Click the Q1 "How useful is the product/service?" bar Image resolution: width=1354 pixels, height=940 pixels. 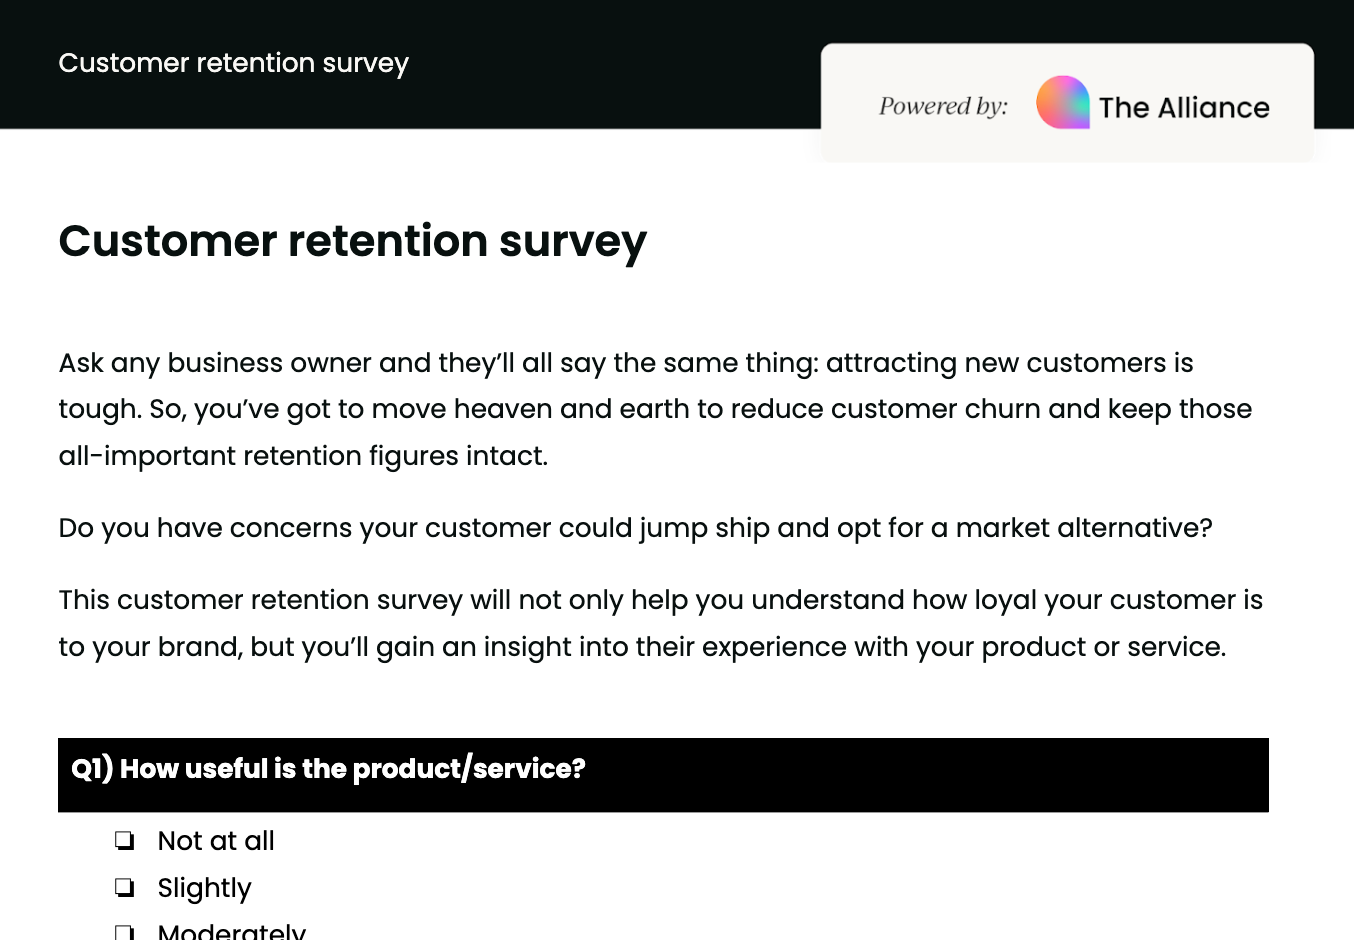(663, 774)
